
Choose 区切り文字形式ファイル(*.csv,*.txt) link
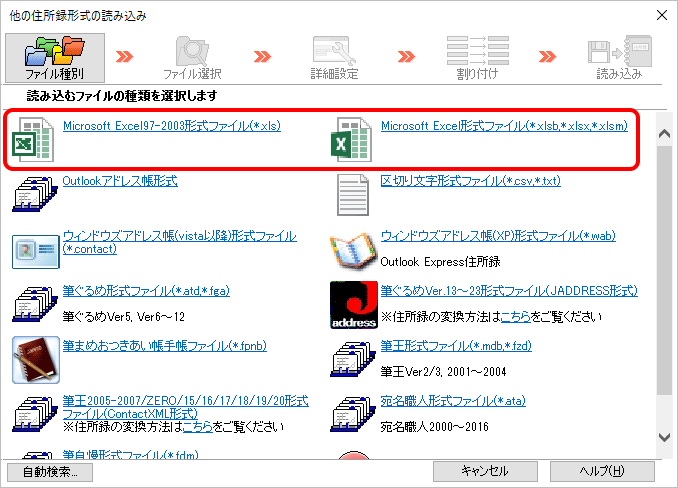470,181
